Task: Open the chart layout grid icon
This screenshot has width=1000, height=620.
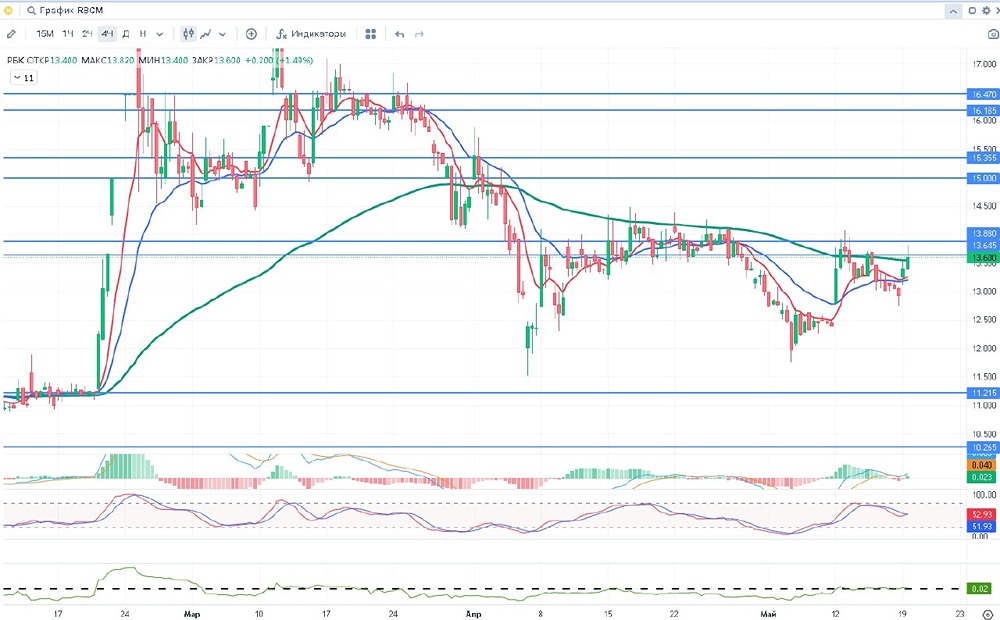Action: click(x=371, y=34)
